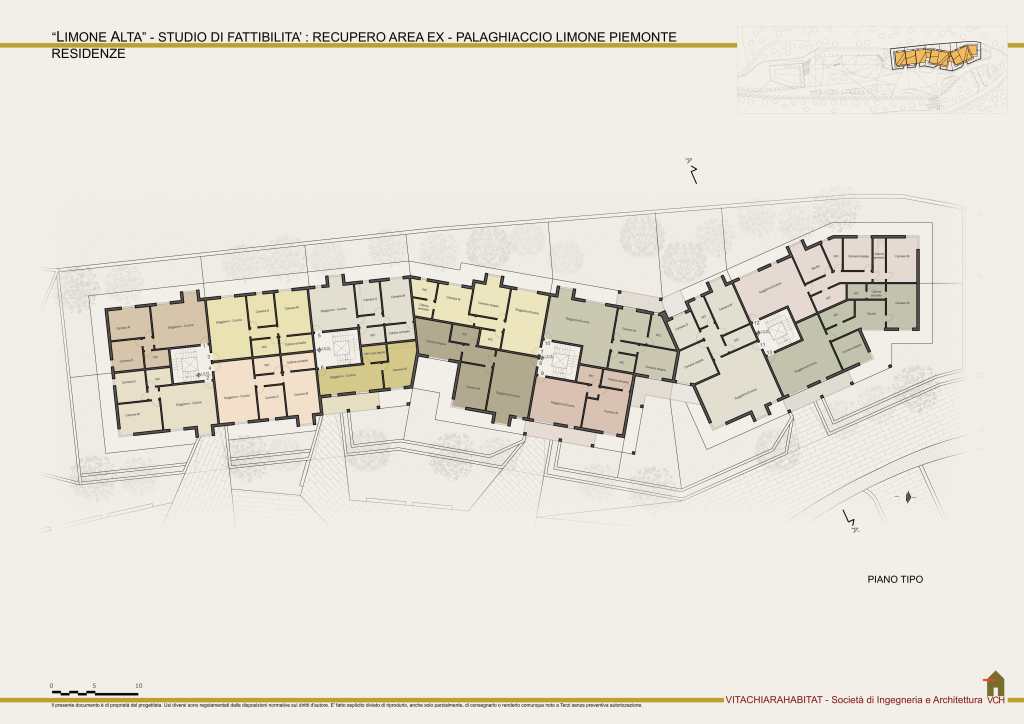Click the section marker A below the building

[x=851, y=520]
